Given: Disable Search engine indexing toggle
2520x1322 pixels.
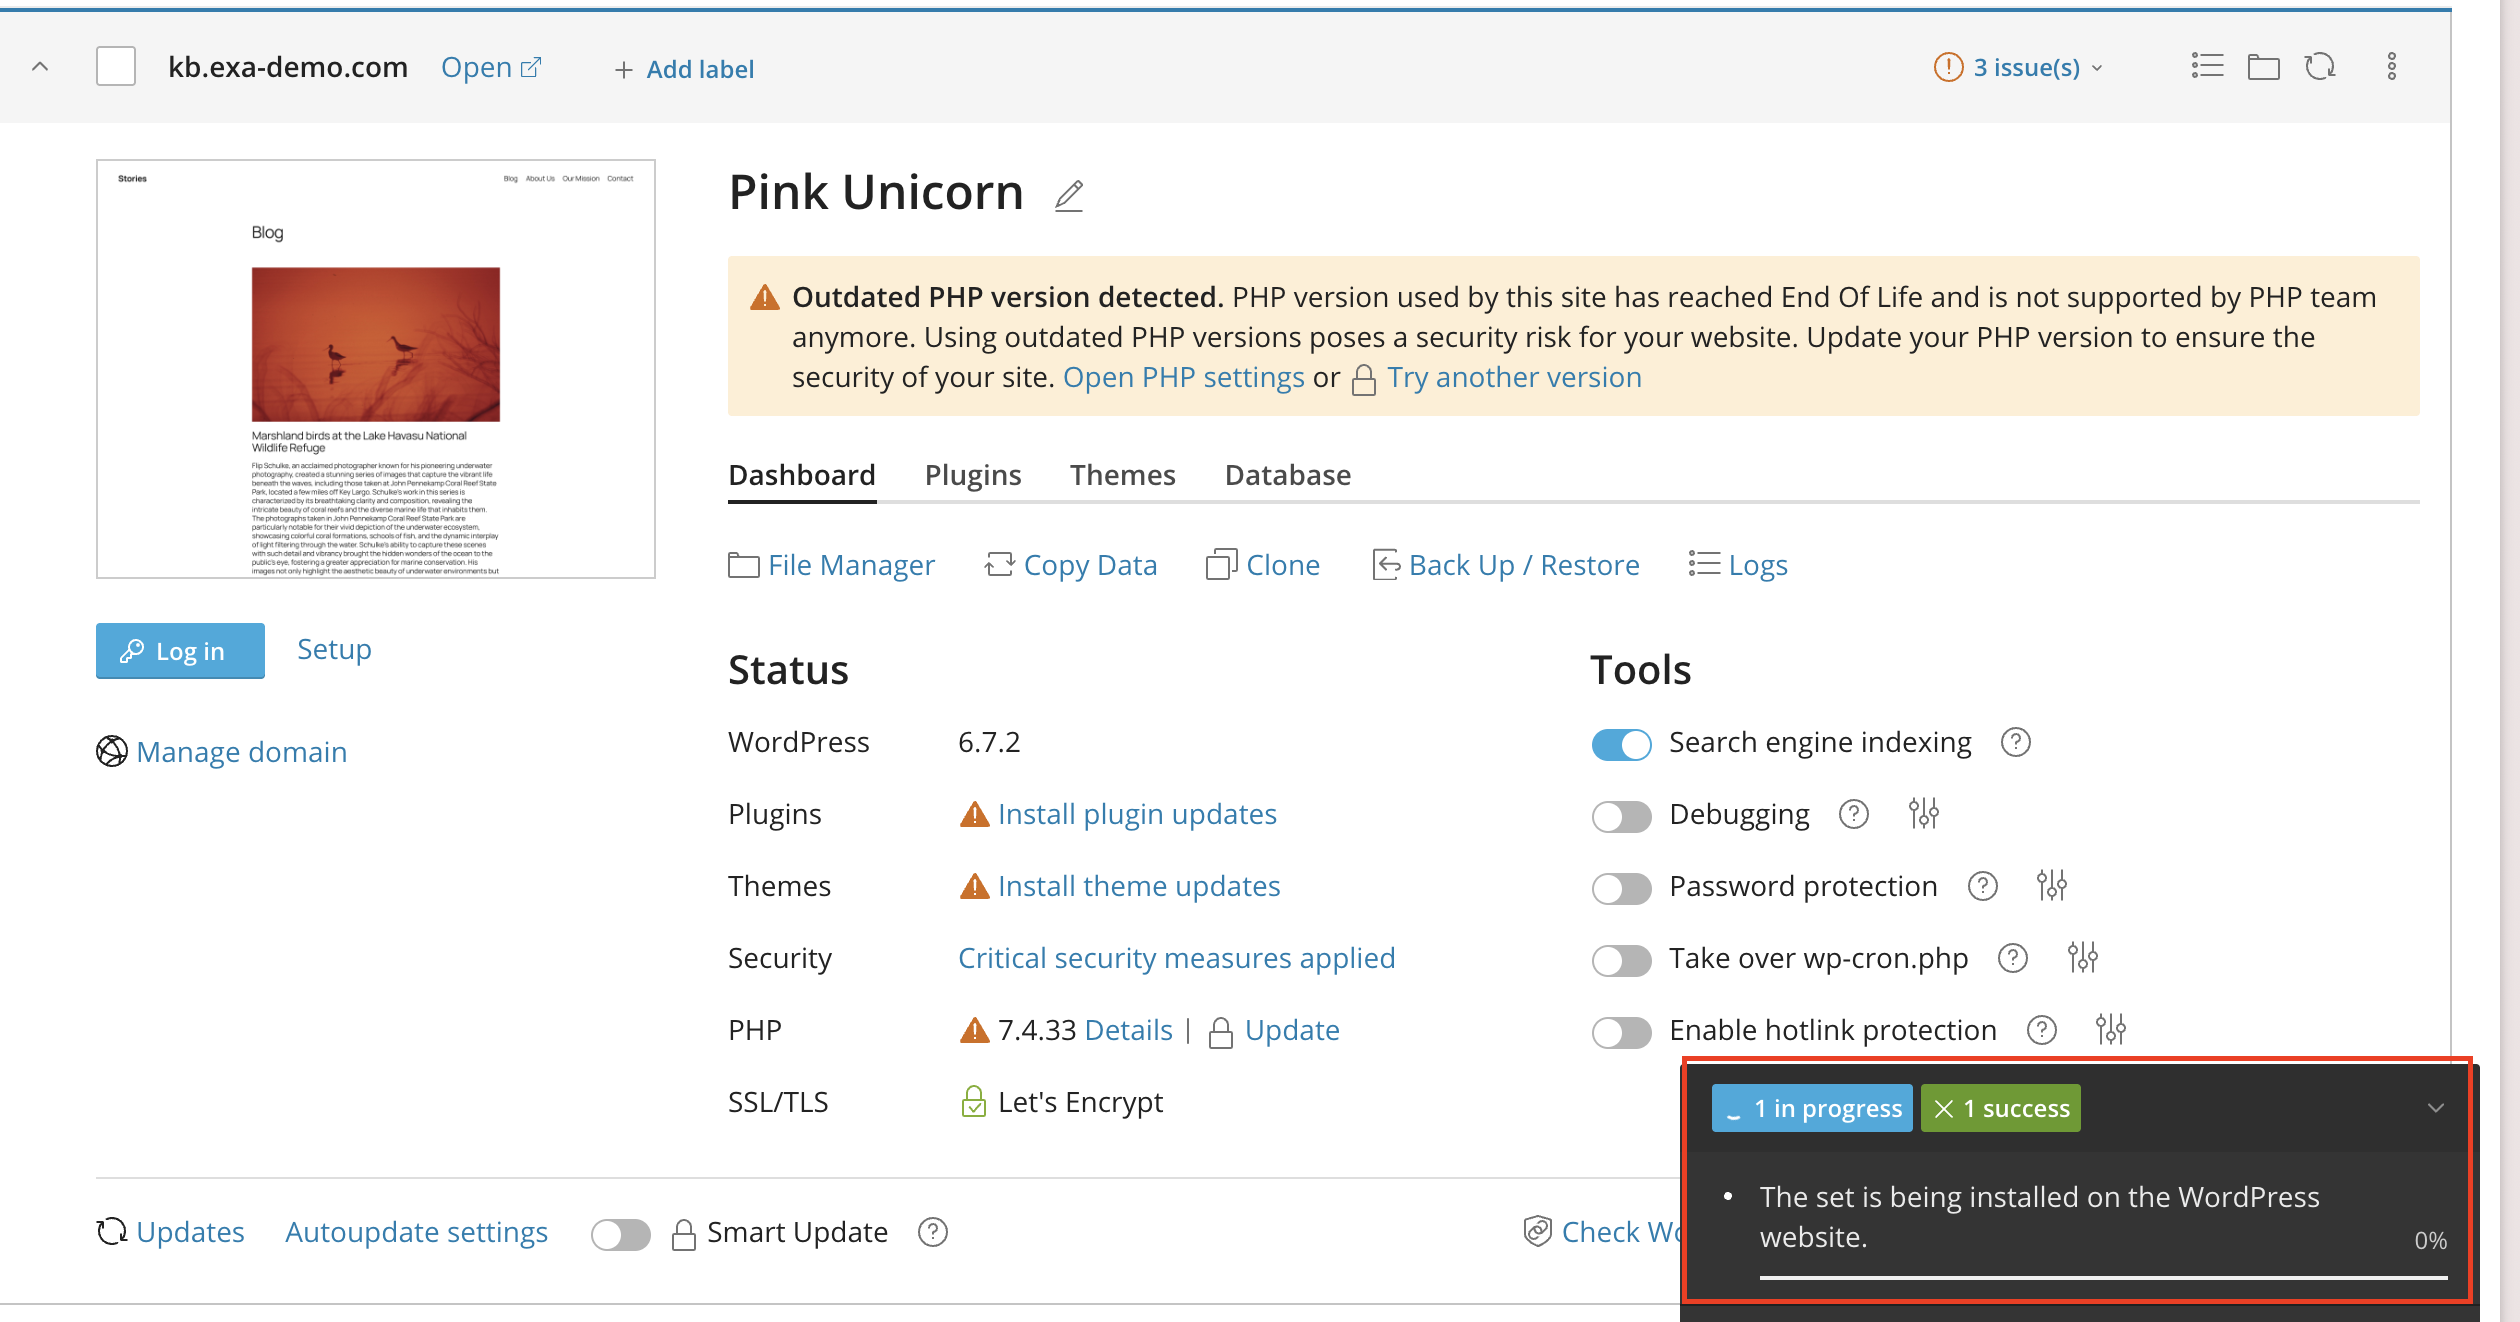Looking at the screenshot, I should pyautogui.click(x=1621, y=744).
